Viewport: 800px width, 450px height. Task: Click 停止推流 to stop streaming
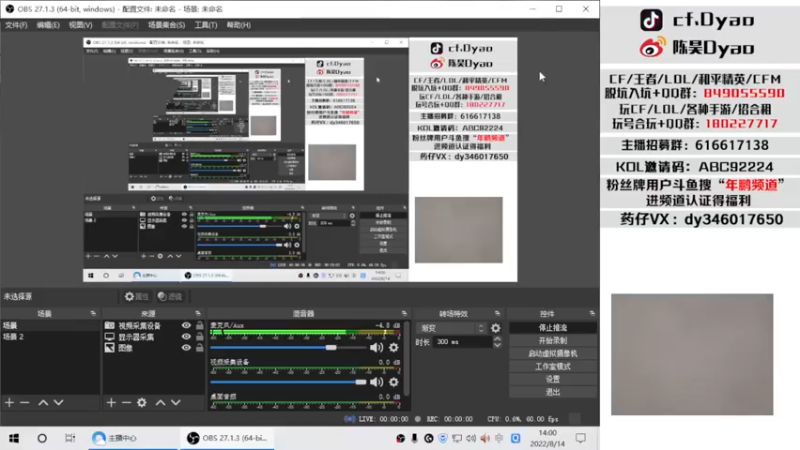pyautogui.click(x=553, y=328)
